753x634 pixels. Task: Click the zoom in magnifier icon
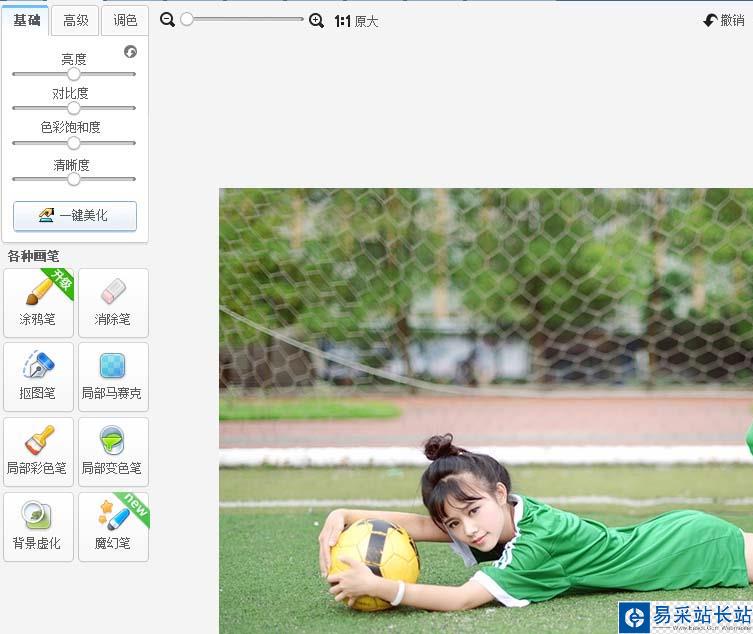(316, 20)
